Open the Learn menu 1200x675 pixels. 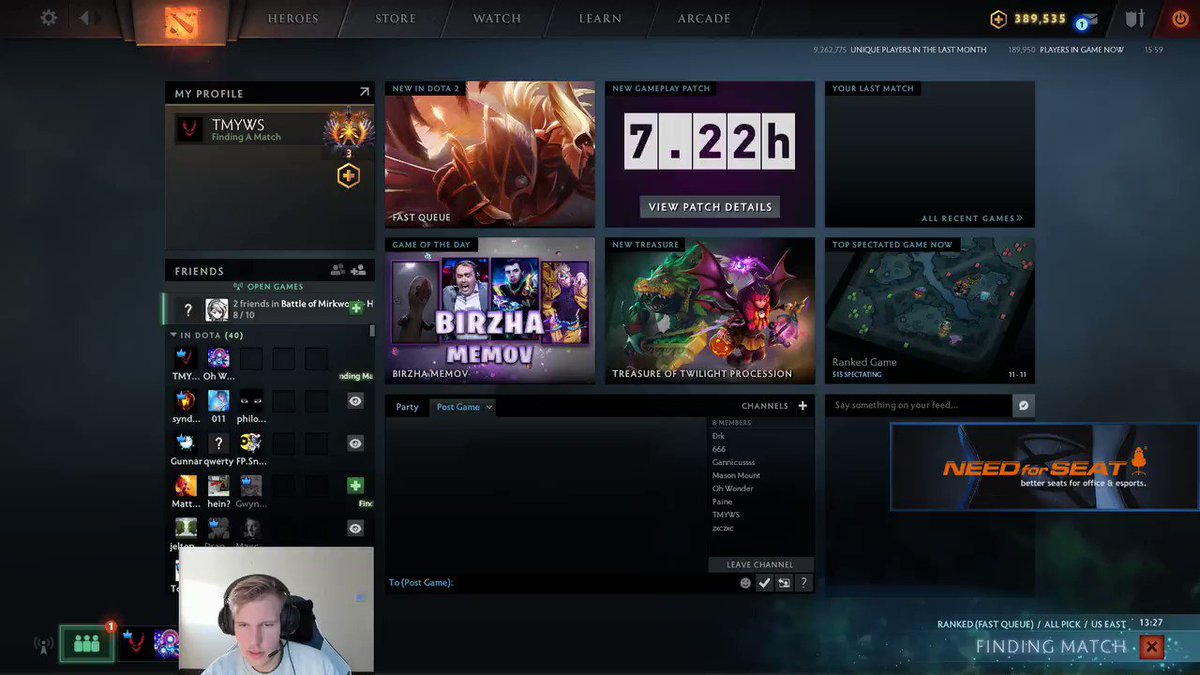coord(601,19)
